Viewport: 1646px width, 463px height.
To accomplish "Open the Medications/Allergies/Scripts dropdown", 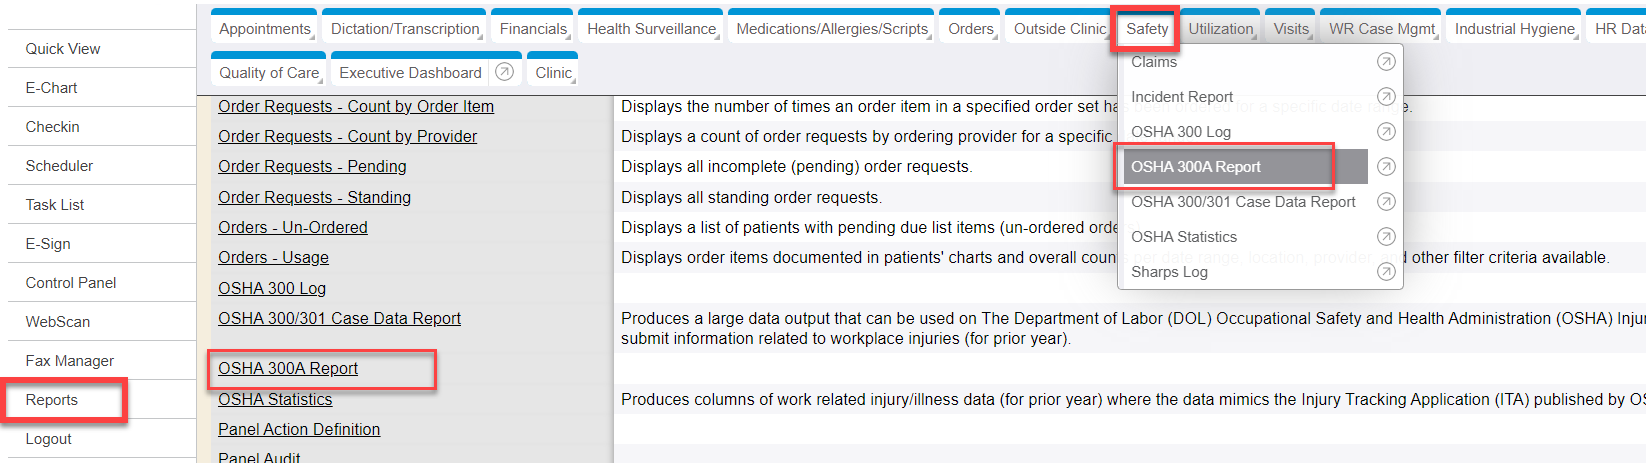I will tap(832, 29).
